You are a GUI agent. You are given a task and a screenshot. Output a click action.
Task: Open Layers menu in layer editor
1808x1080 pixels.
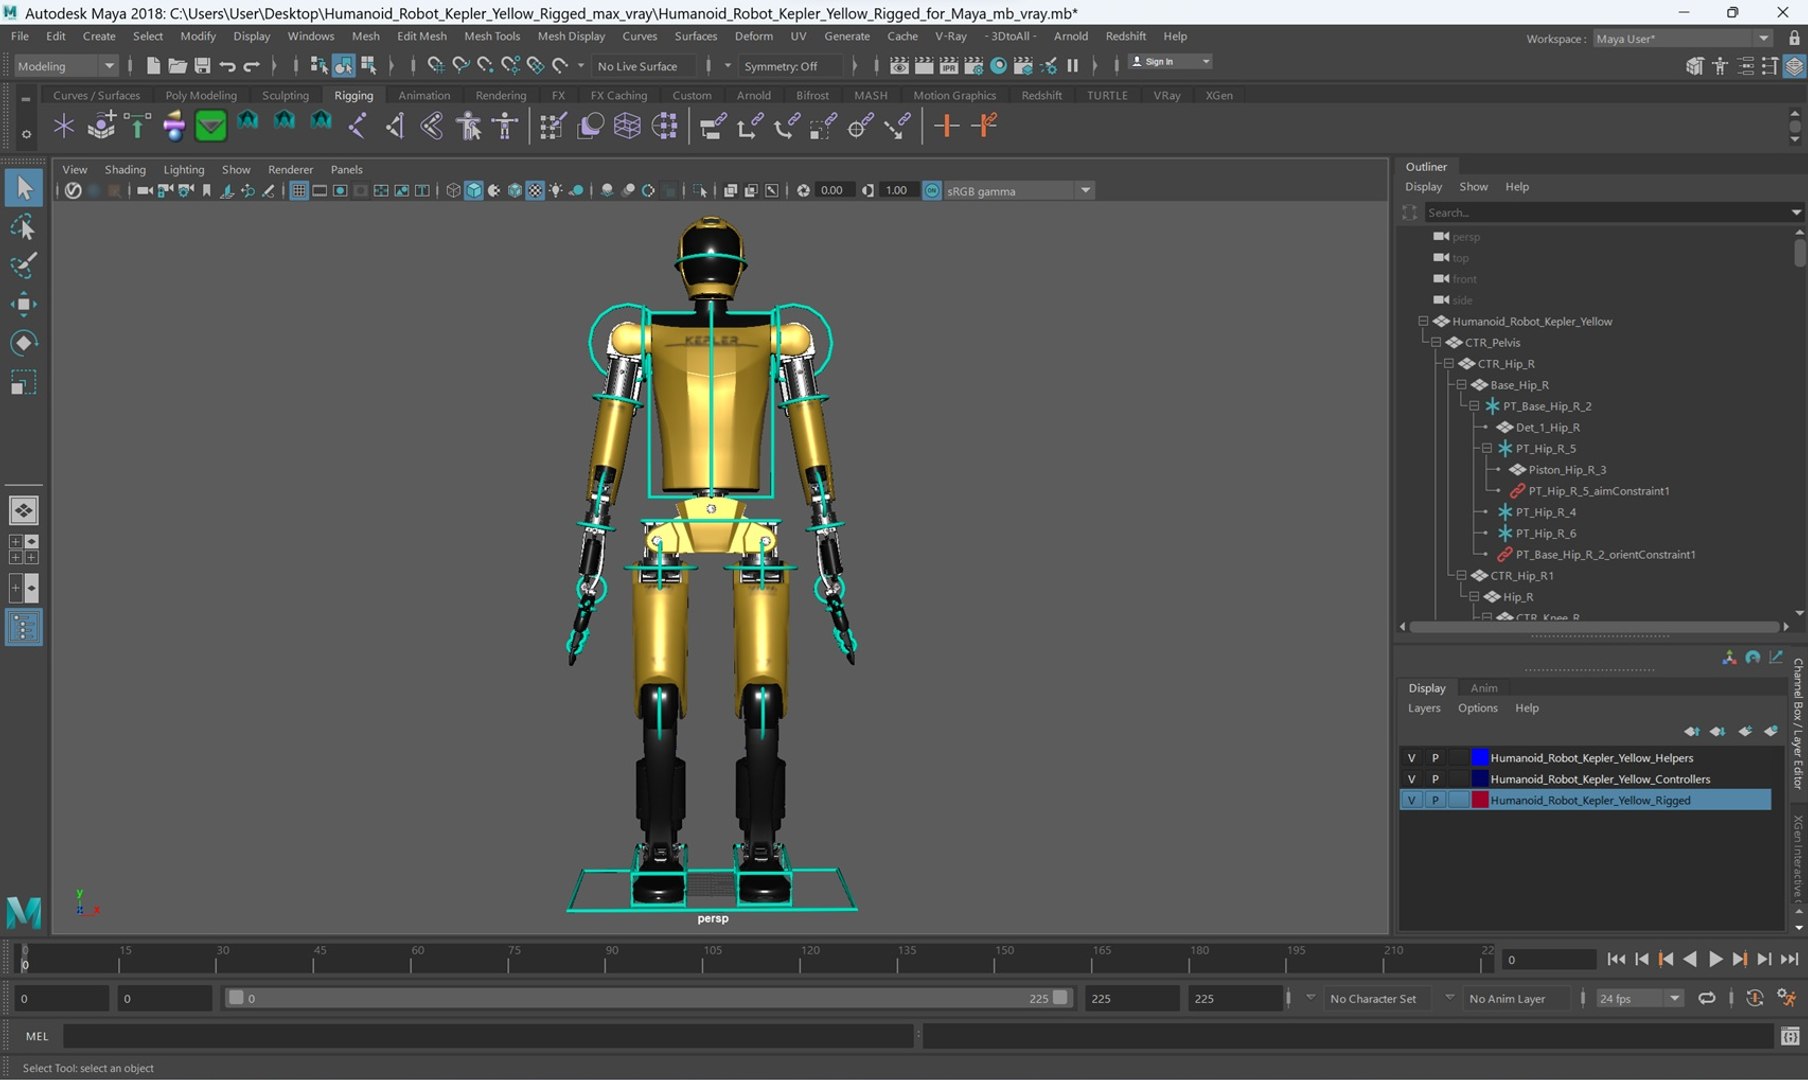tap(1424, 708)
